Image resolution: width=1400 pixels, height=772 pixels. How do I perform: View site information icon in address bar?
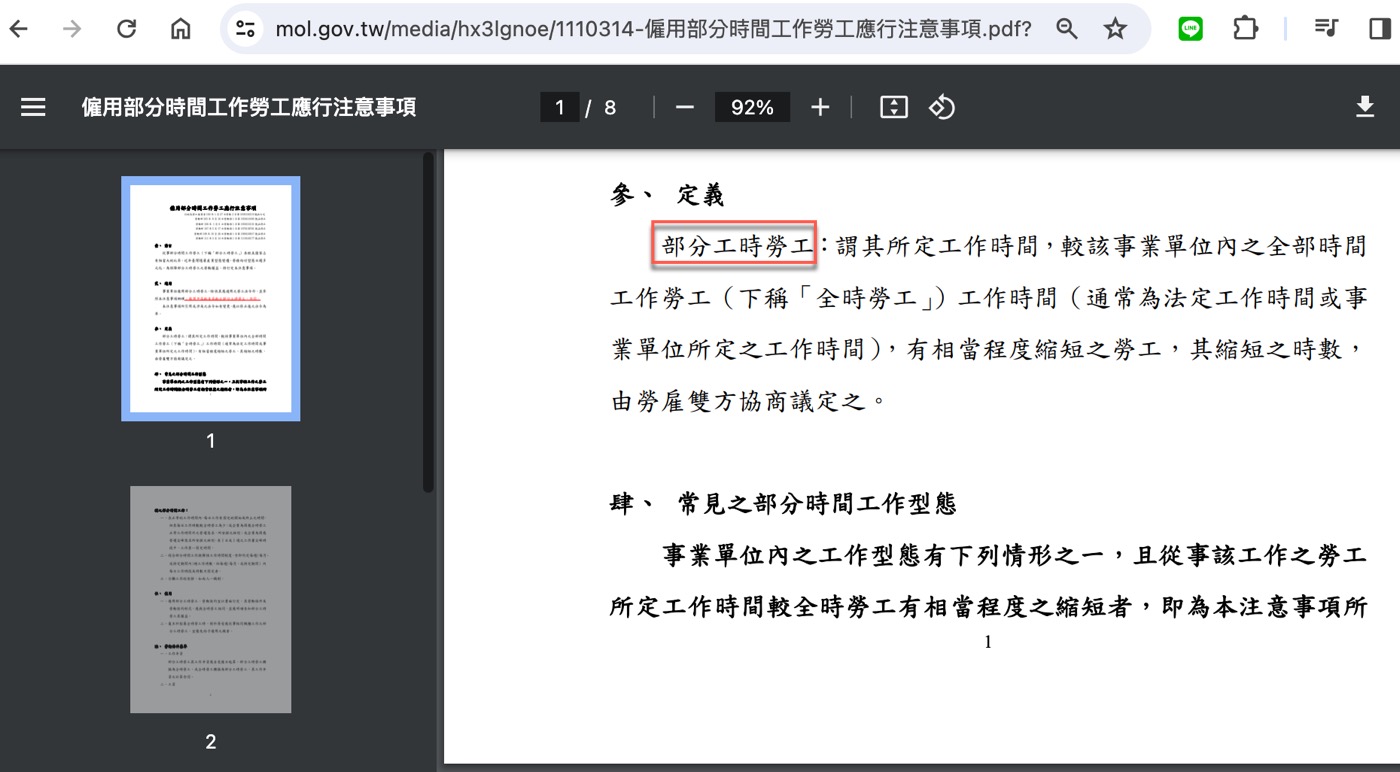pyautogui.click(x=246, y=29)
